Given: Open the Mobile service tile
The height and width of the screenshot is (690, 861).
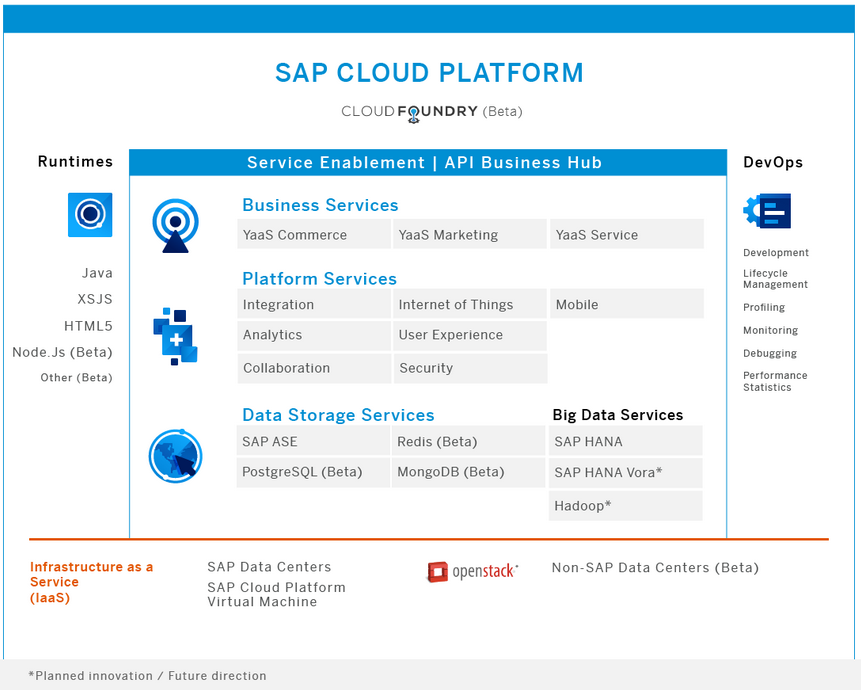Looking at the screenshot, I should coord(627,304).
